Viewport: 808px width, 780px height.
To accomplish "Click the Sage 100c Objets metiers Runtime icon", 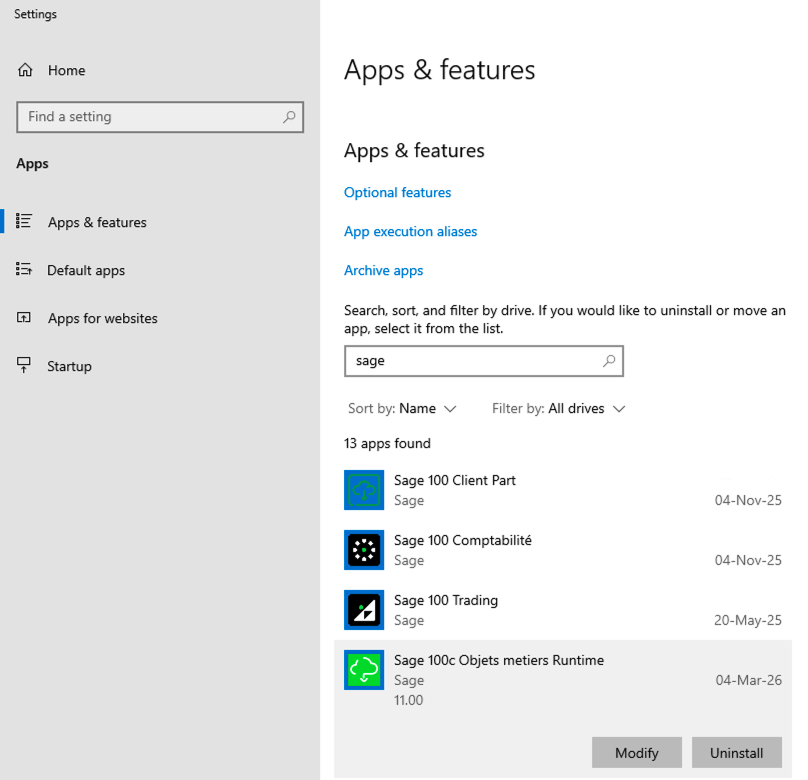I will pos(364,670).
